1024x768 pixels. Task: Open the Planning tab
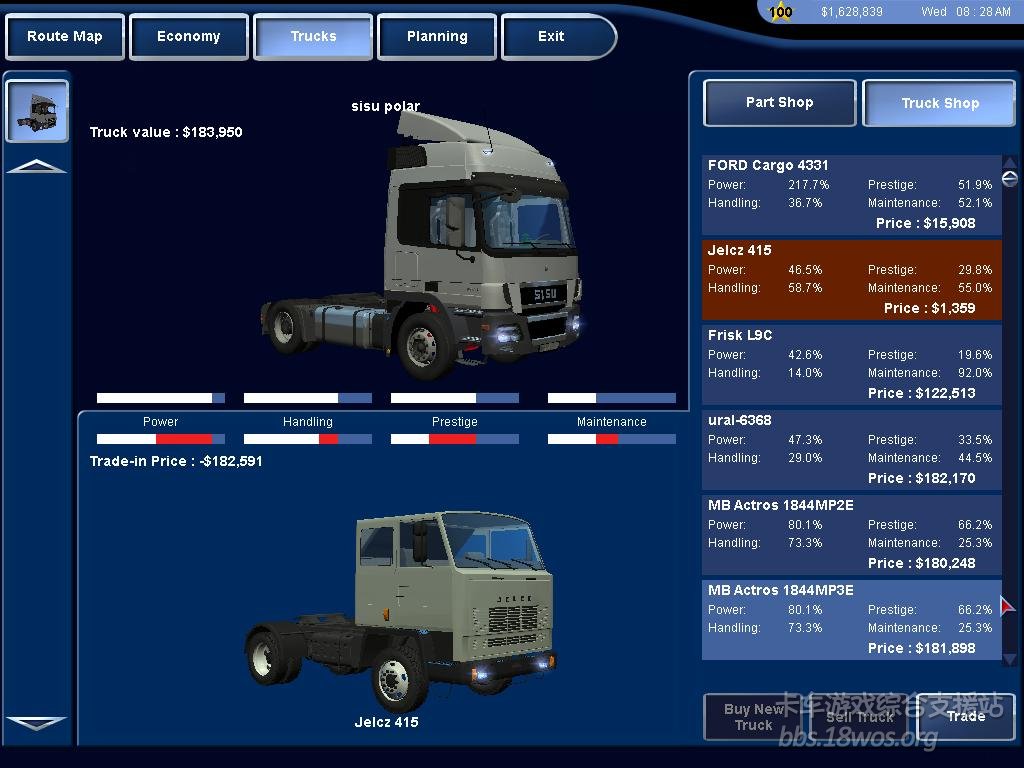pos(437,37)
